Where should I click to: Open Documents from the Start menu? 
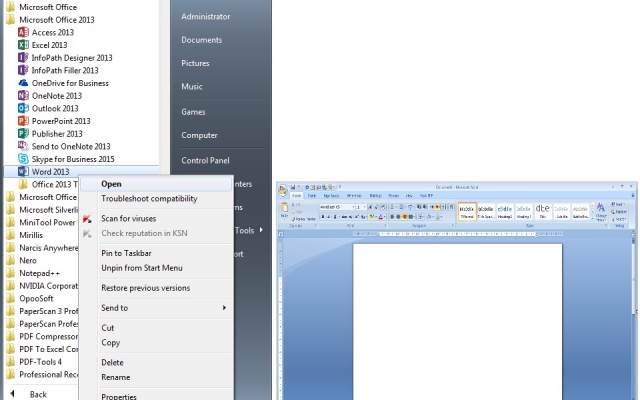click(x=202, y=40)
